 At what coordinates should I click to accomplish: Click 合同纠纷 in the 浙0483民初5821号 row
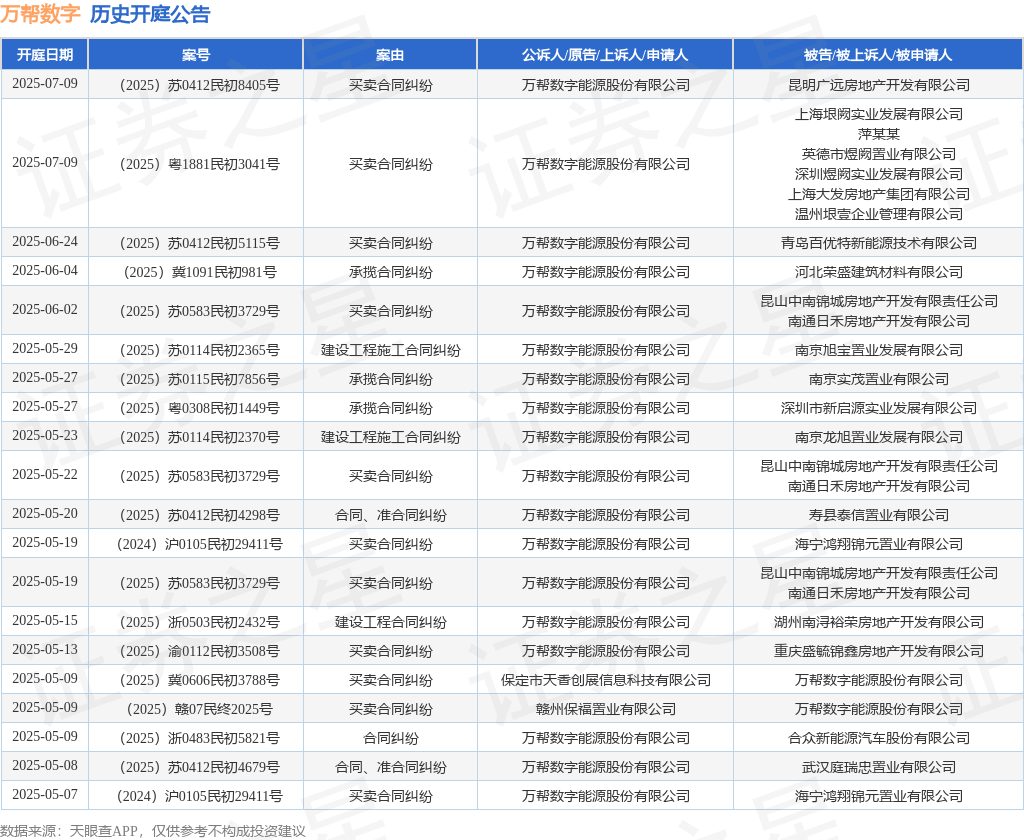(391, 738)
